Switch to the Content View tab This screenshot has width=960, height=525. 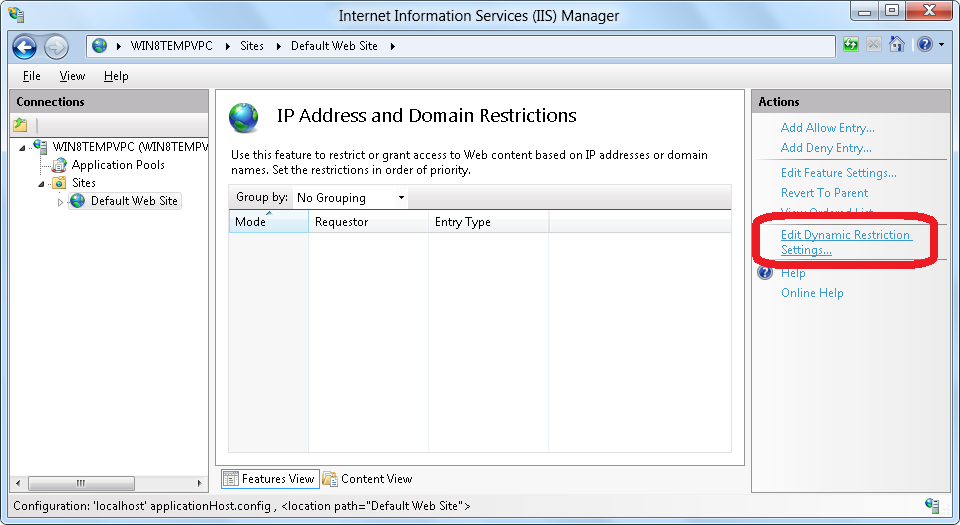tap(367, 479)
